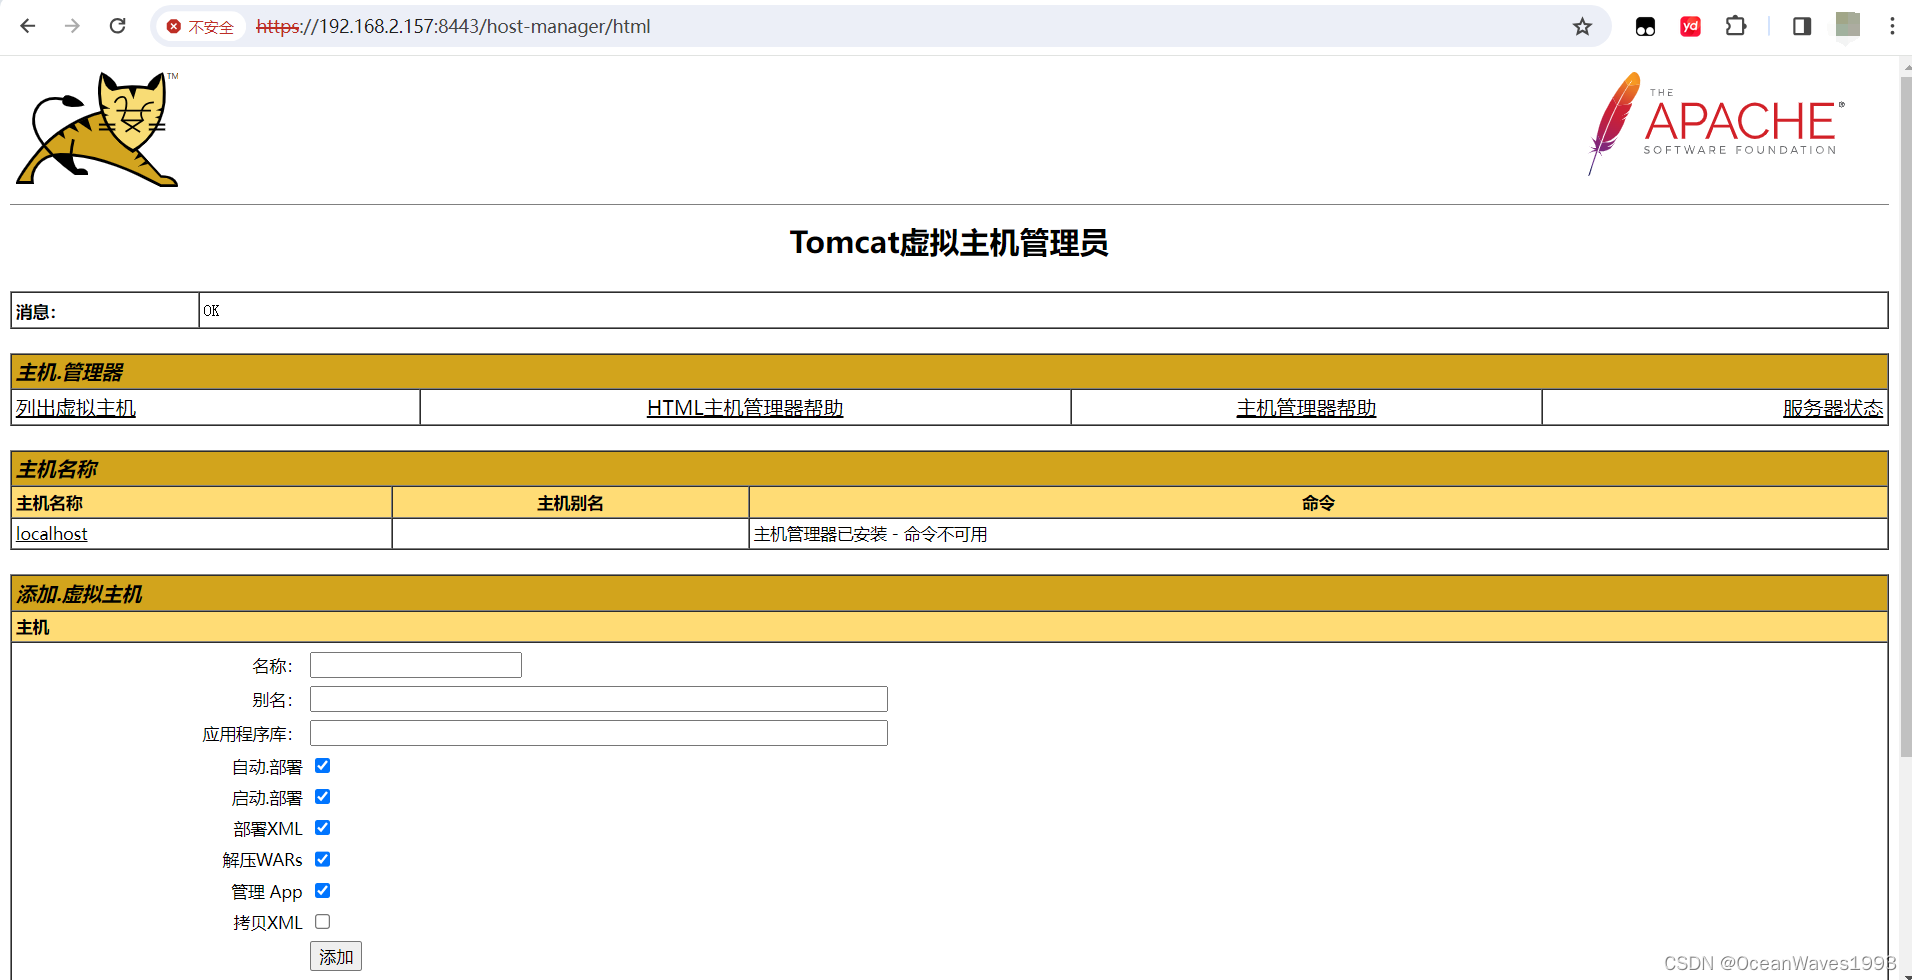Viewport: 1912px width, 980px height.
Task: Enable the 拷贝XML checkbox
Action: point(322,922)
